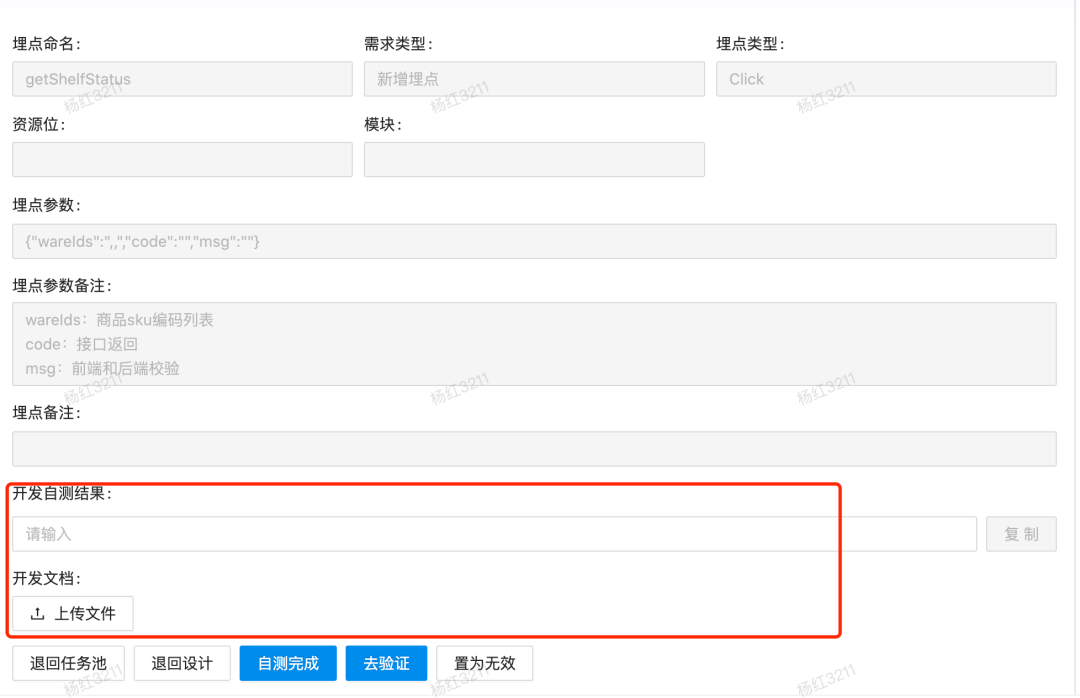Click the 埋点参数备注 text area
This screenshot has width=1080, height=698.
(x=534, y=344)
